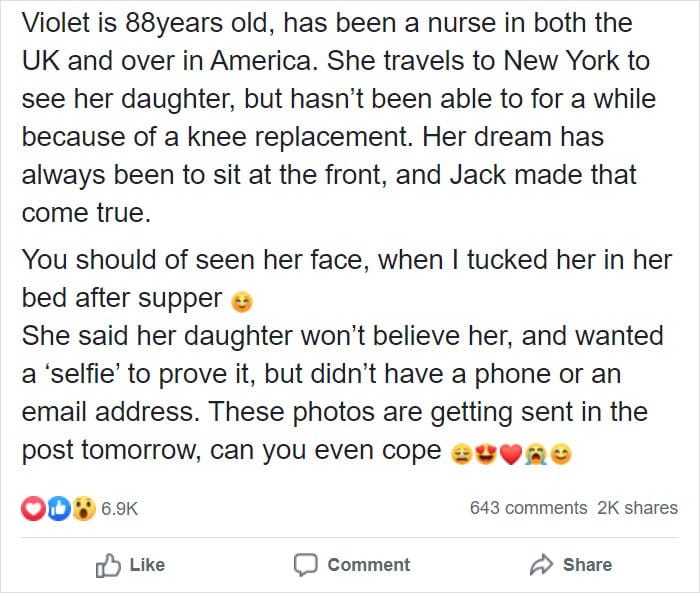Open the 2K shares link
The image size is (700, 593).
point(638,508)
